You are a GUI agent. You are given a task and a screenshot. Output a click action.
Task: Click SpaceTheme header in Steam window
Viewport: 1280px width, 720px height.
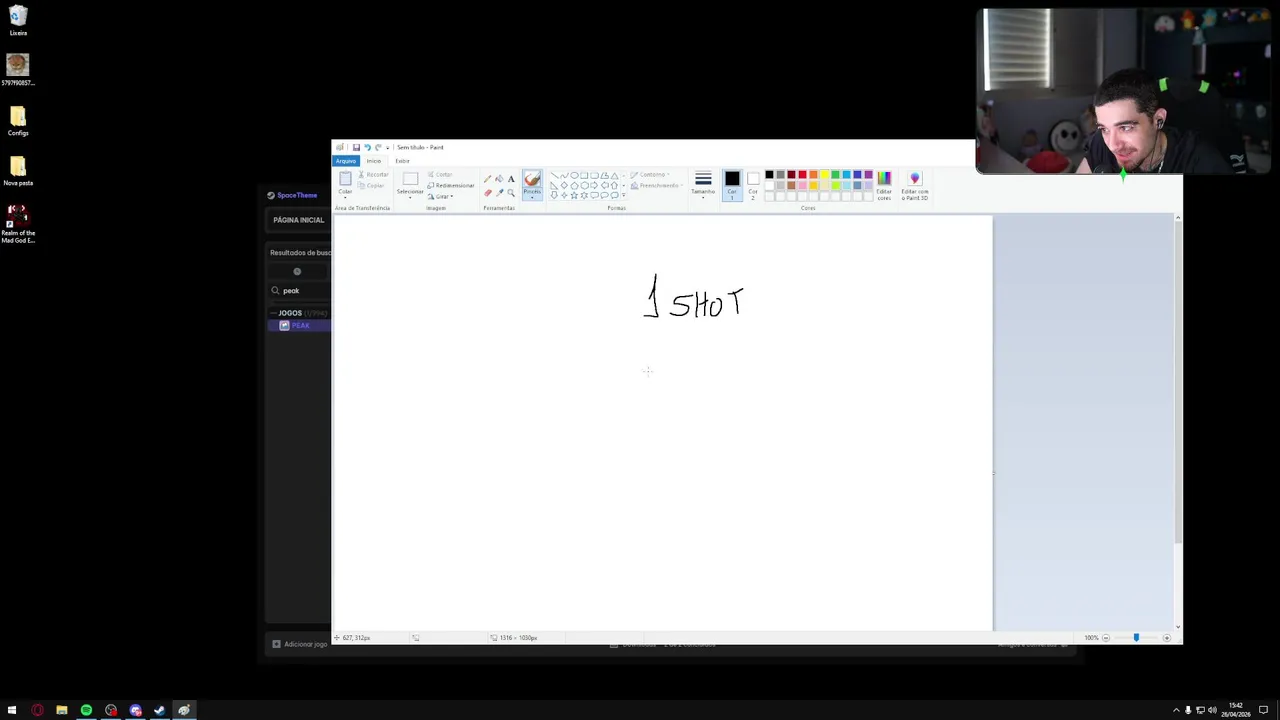292,195
